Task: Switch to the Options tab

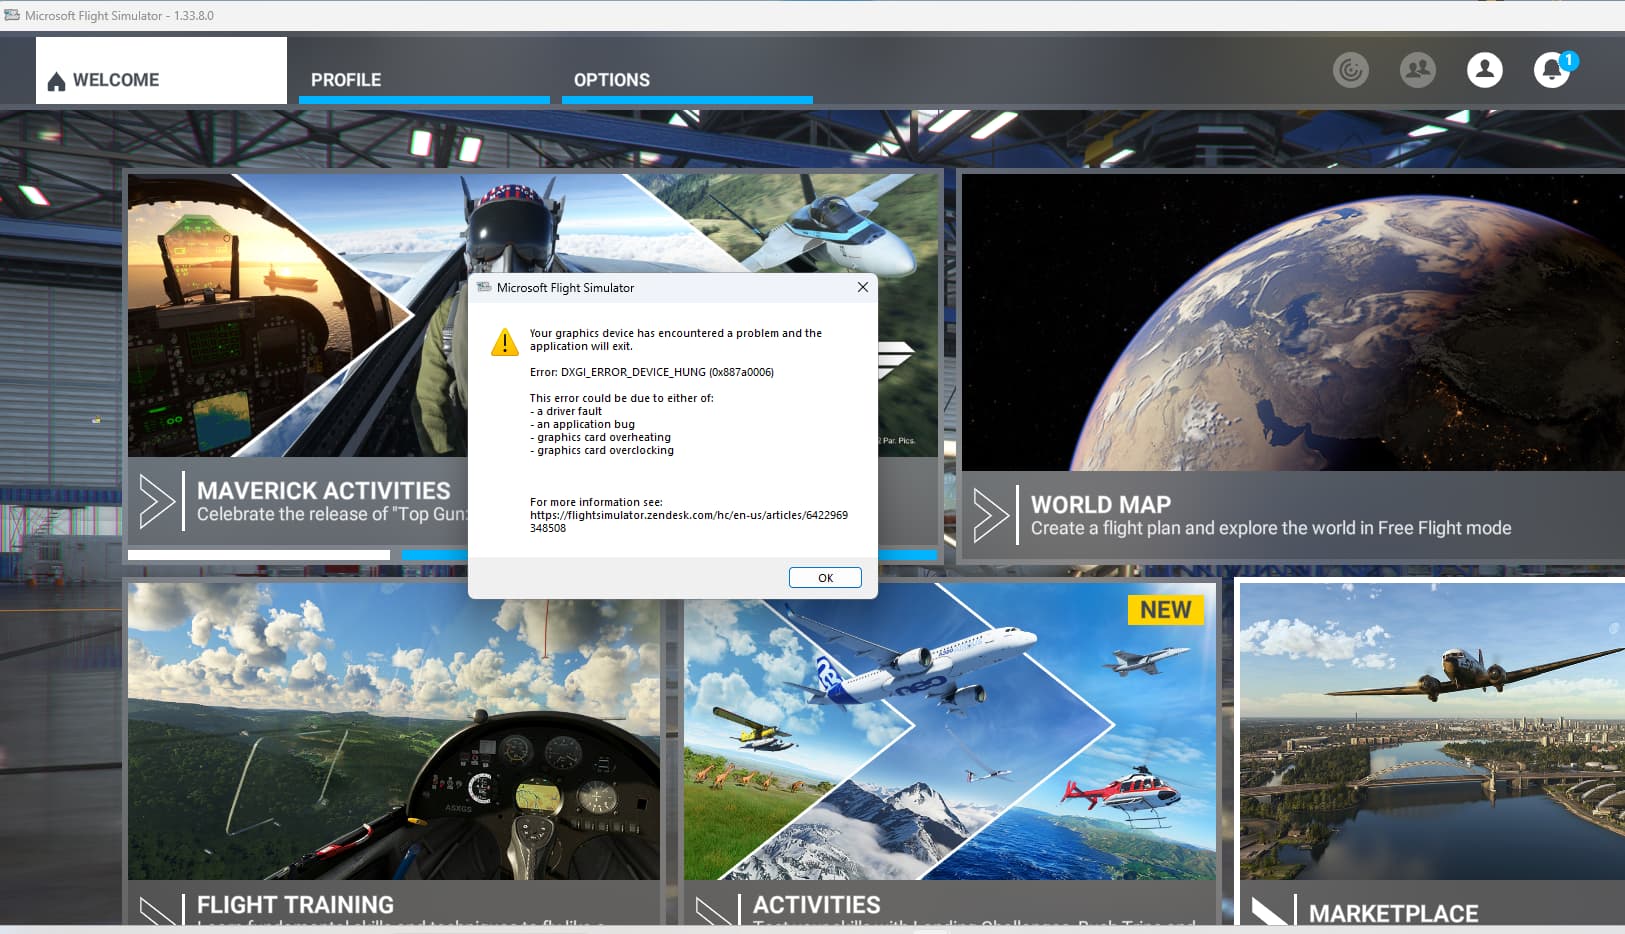Action: pos(611,80)
